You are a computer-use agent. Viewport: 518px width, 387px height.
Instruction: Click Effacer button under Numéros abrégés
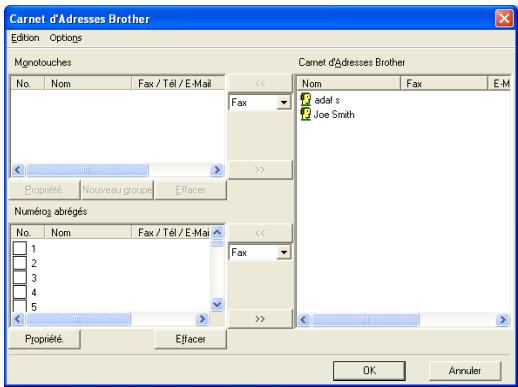[x=191, y=339]
